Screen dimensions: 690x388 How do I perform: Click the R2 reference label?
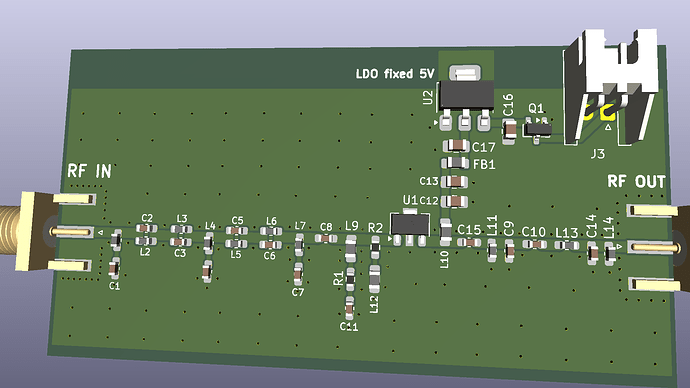click(375, 227)
